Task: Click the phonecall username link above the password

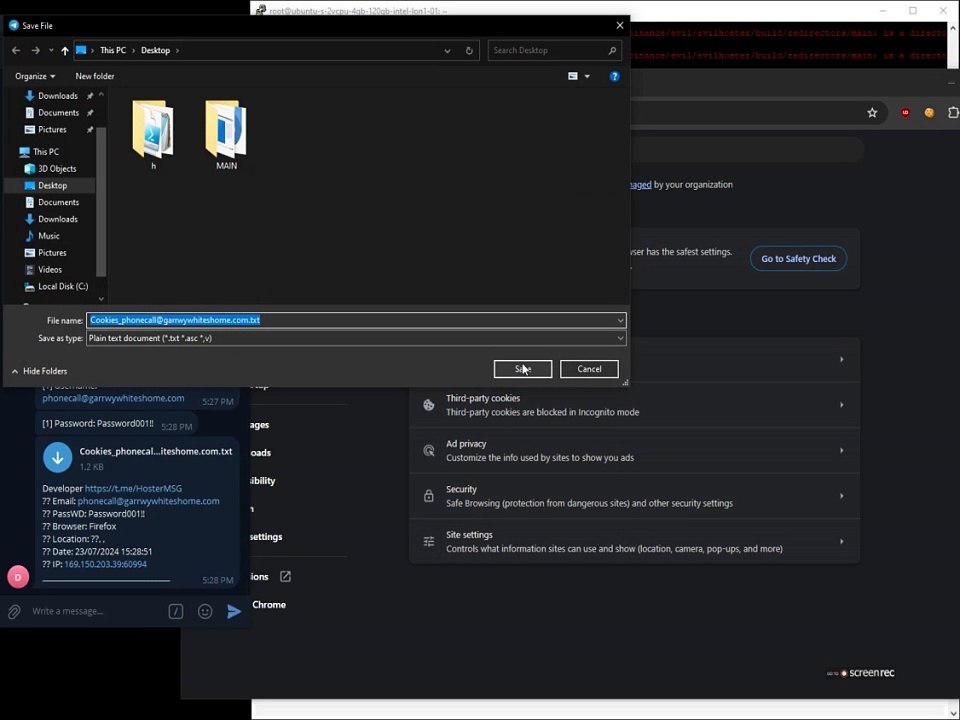Action: click(x=113, y=398)
